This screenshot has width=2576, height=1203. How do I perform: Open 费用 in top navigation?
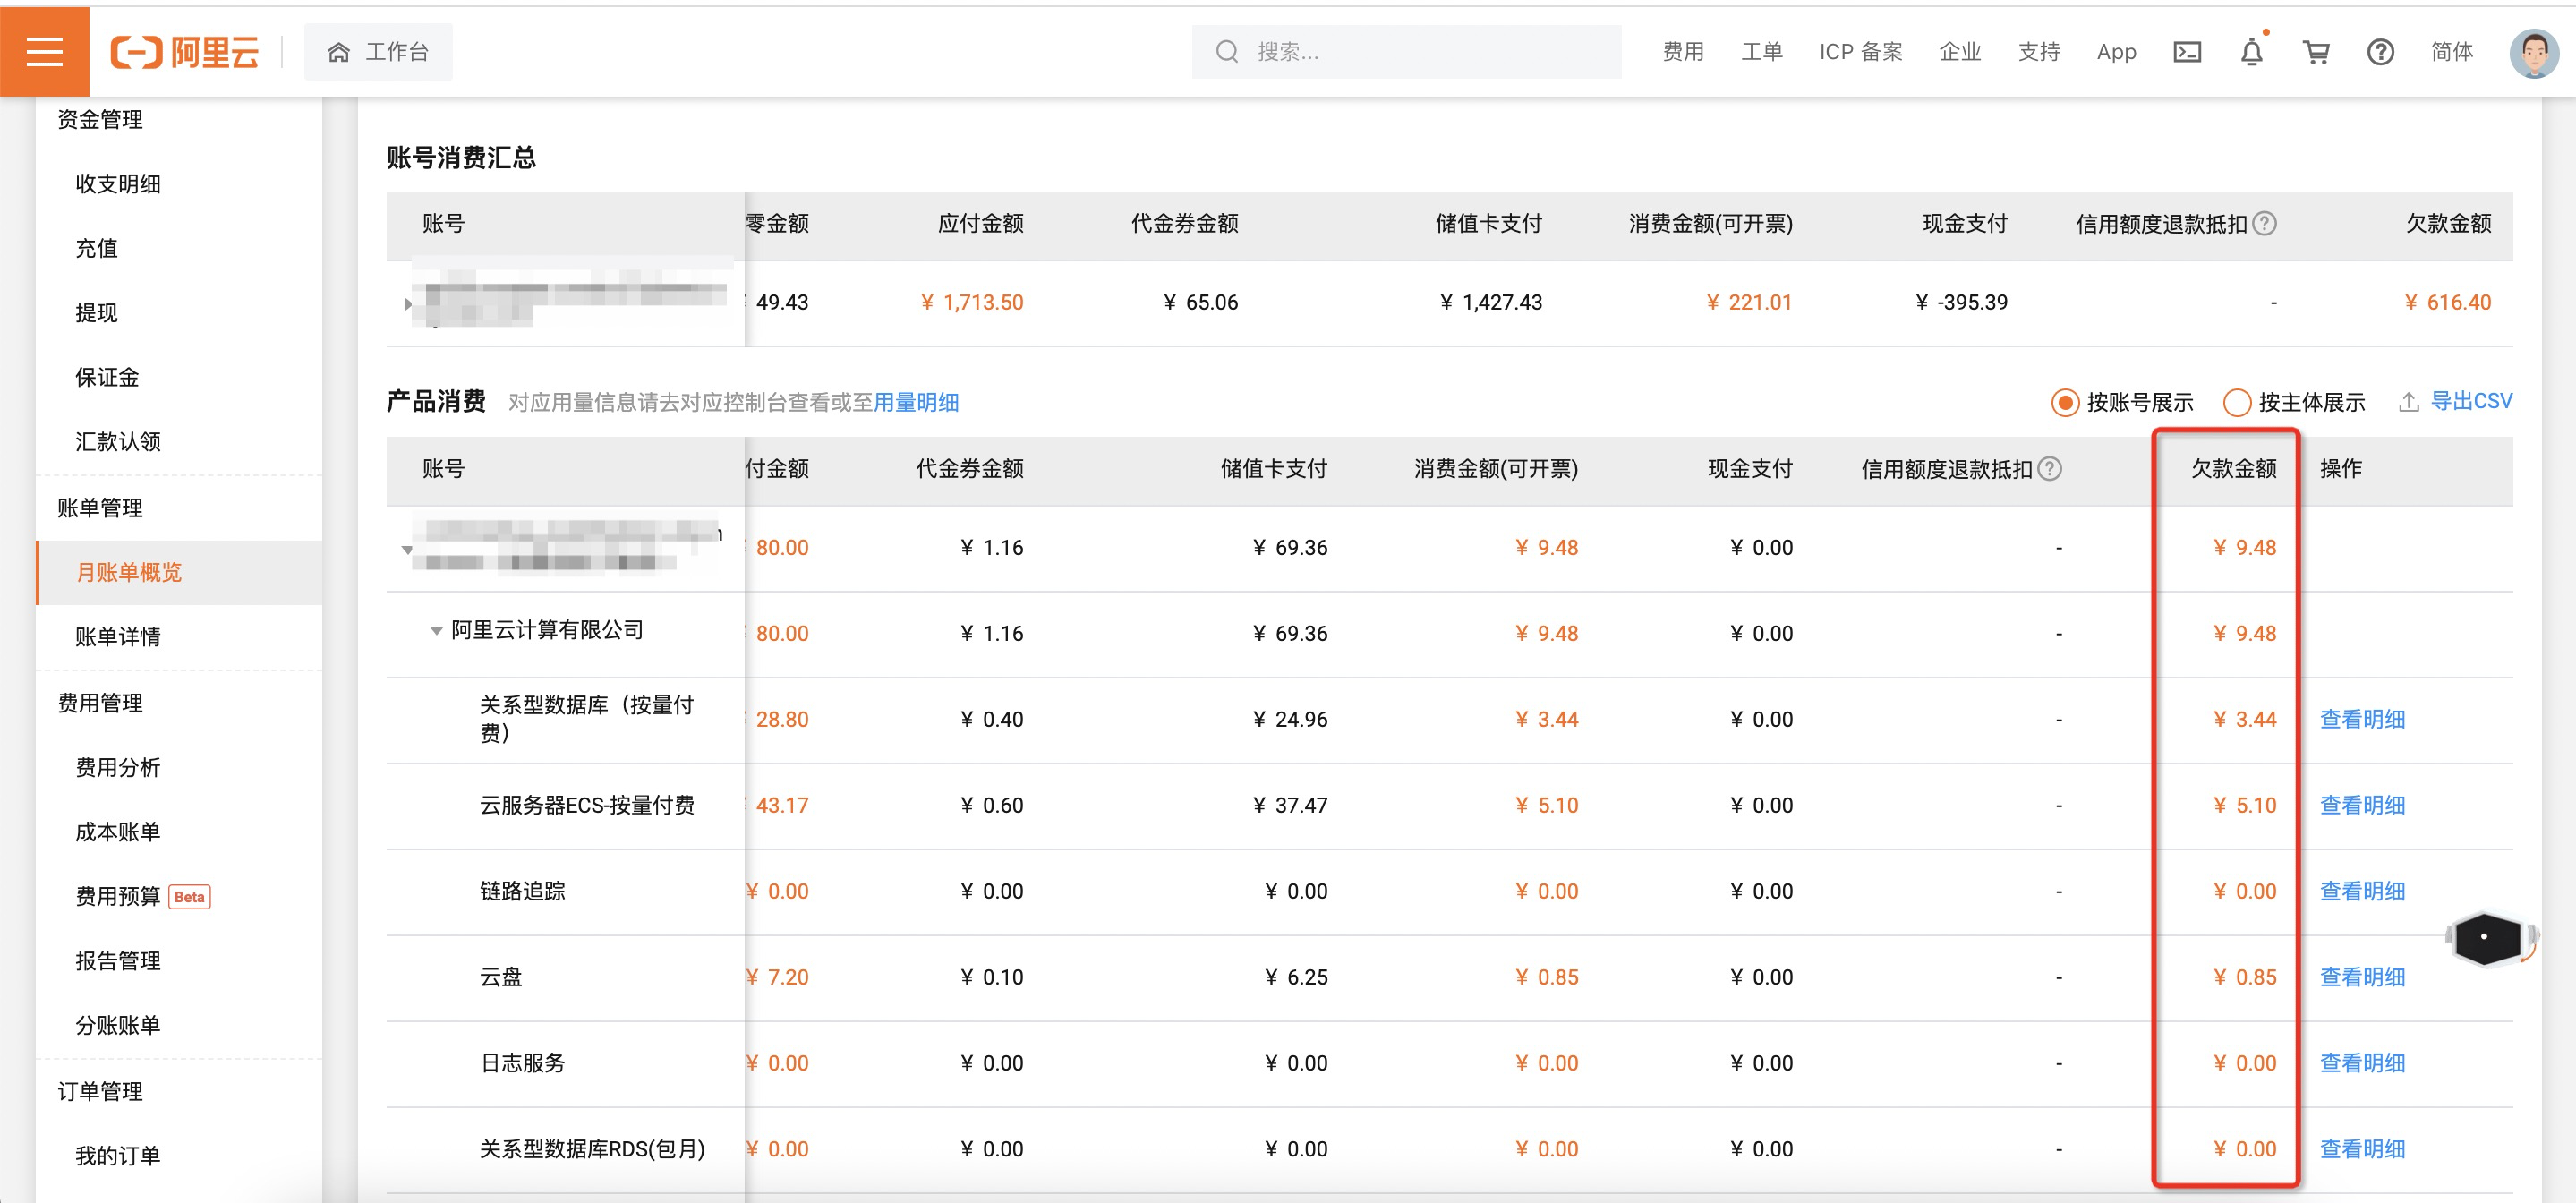tap(1683, 52)
